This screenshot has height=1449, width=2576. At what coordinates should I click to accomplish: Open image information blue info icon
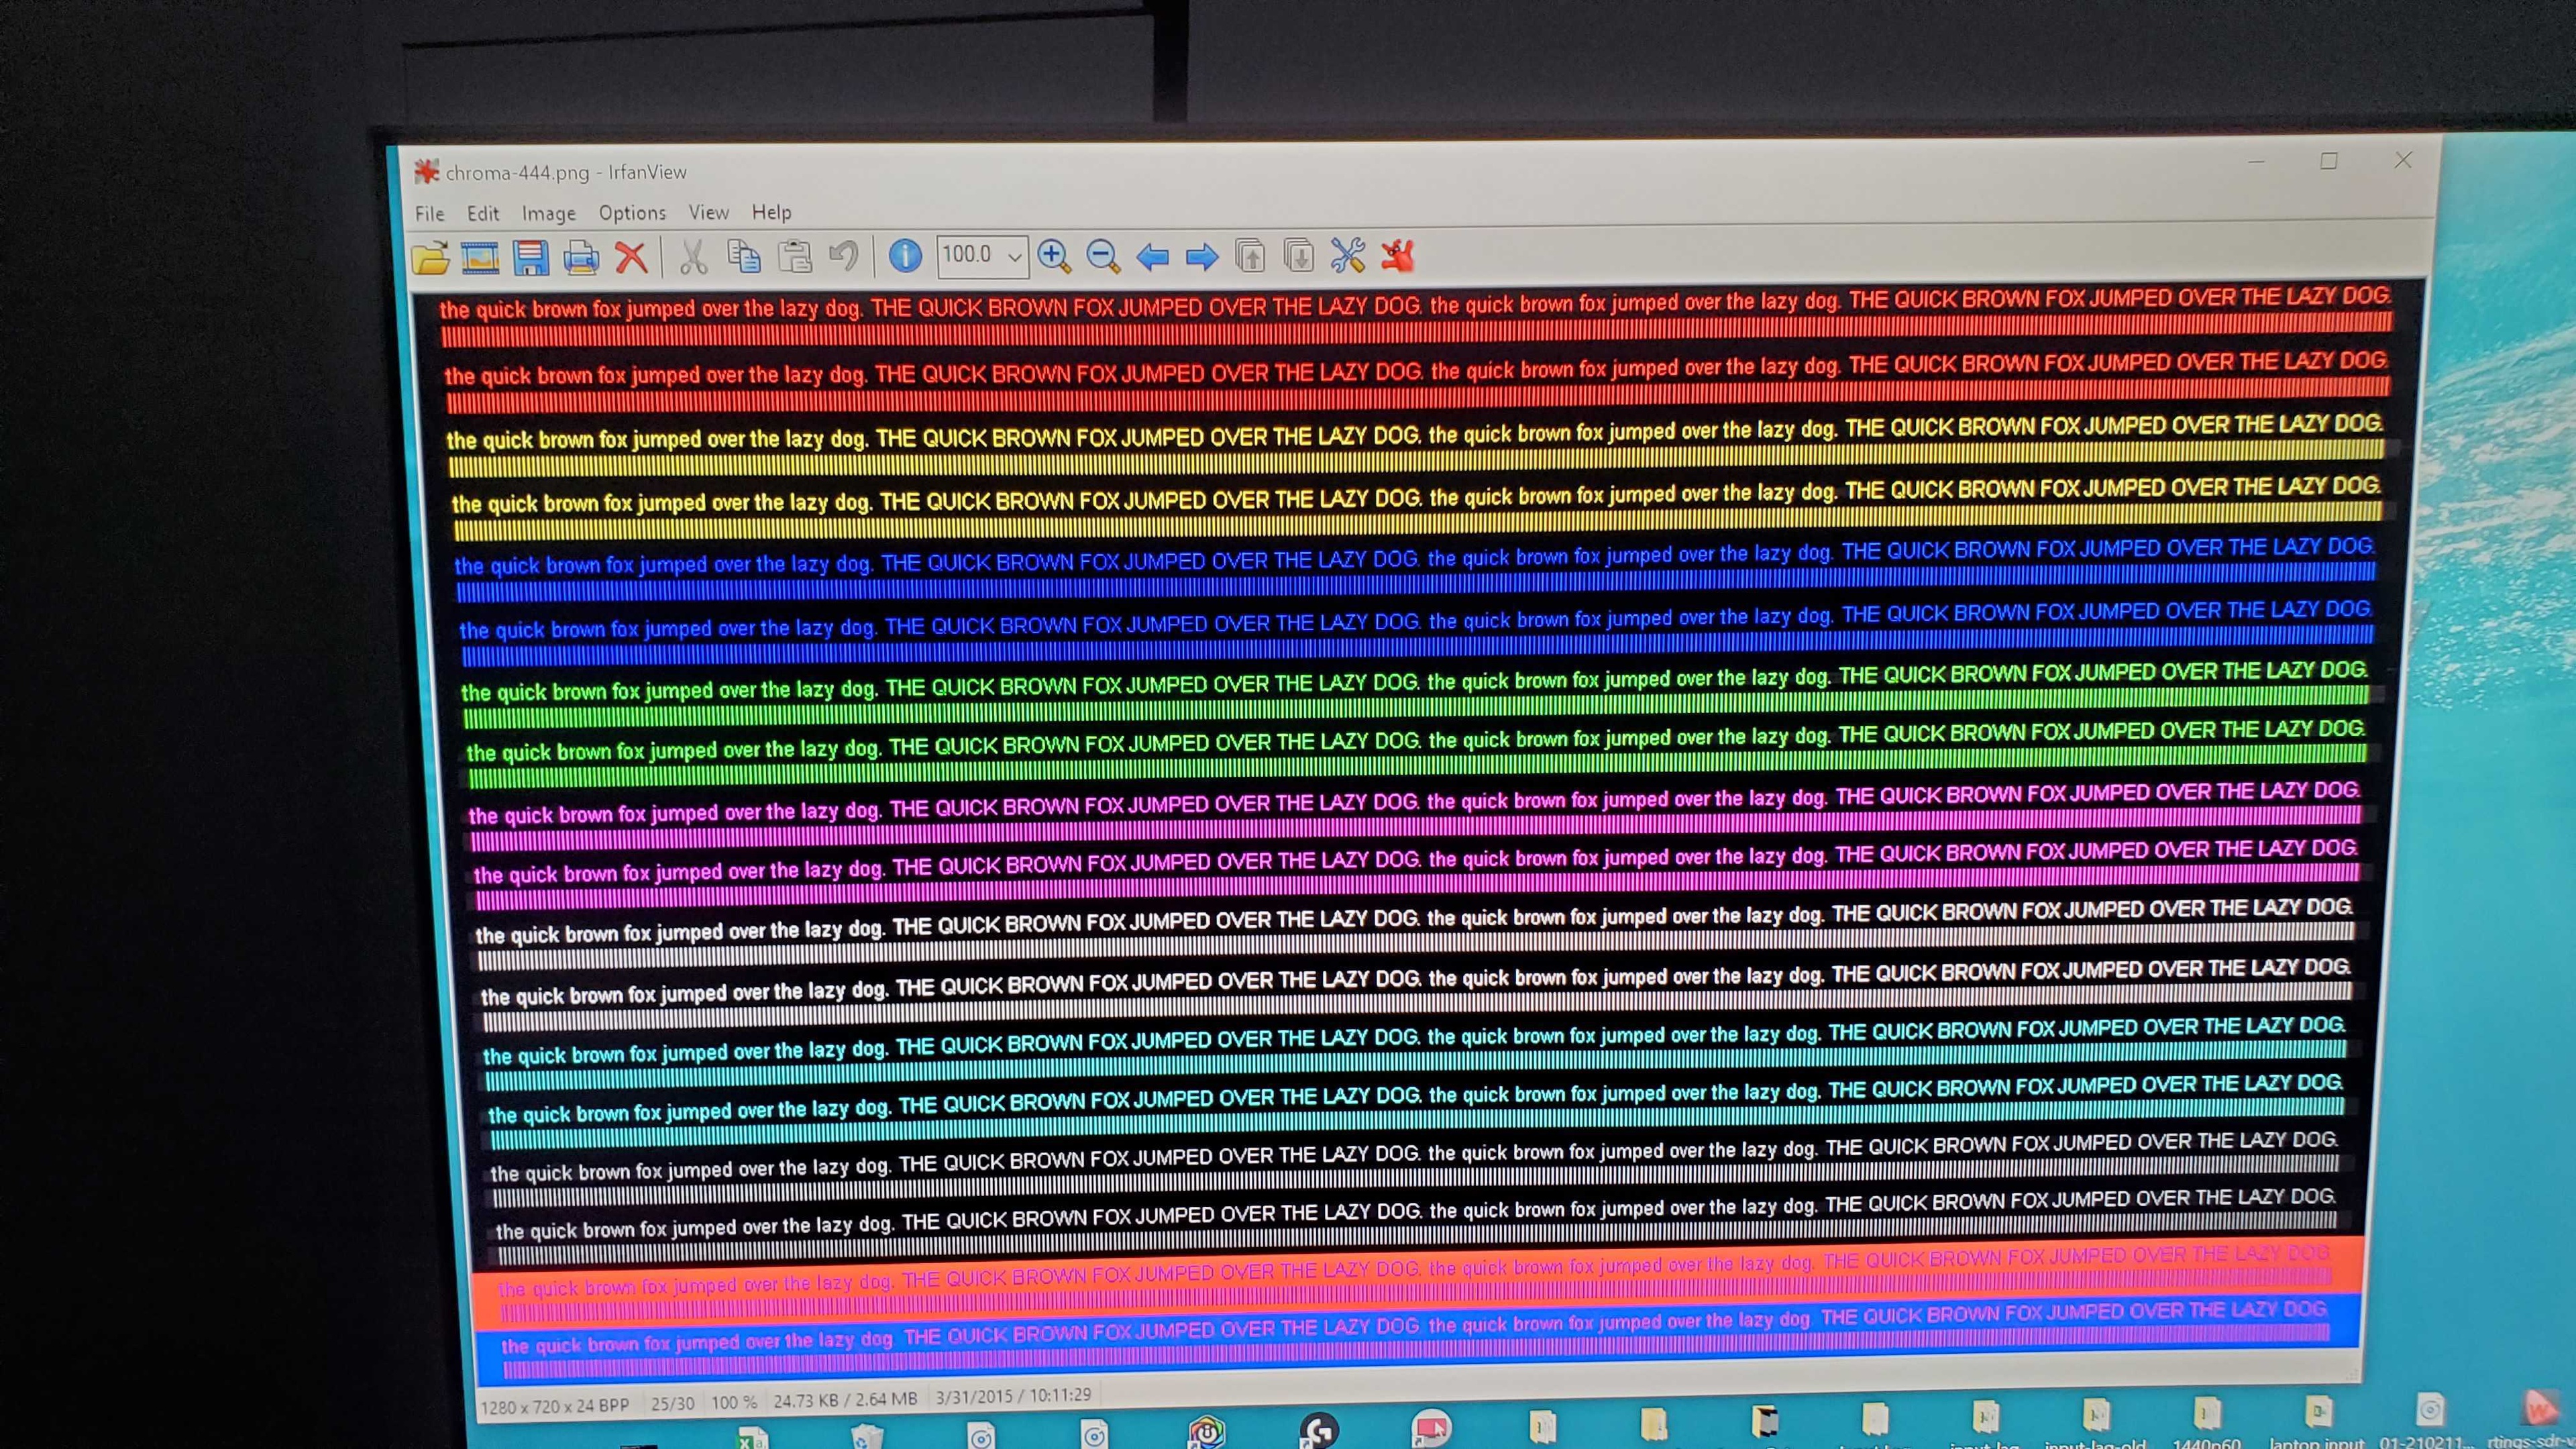(905, 256)
